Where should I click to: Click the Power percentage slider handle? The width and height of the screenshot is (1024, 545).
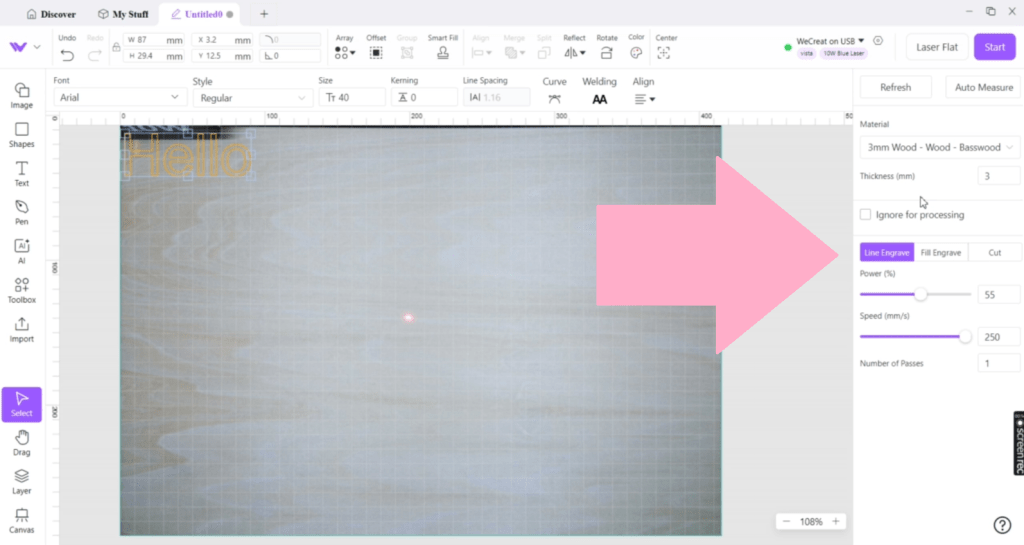point(921,294)
